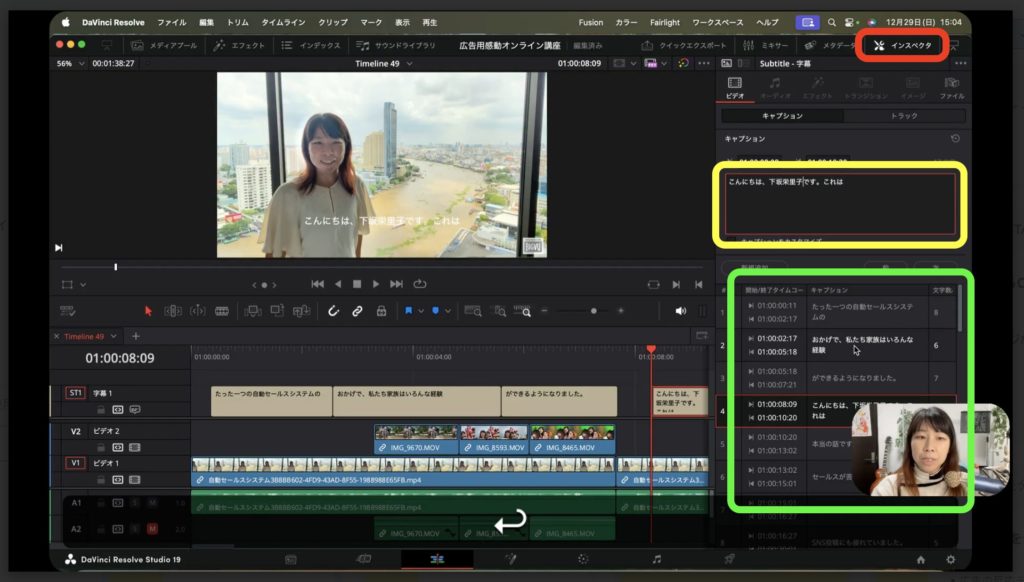Switch to the トラック tab in inspector
Image resolution: width=1024 pixels, height=582 pixels.
pos(903,116)
